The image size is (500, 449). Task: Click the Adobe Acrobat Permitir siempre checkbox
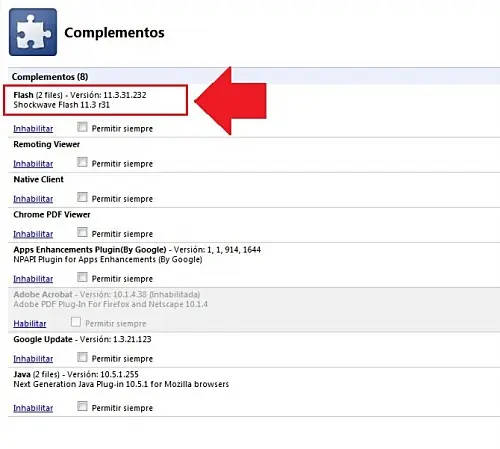76,322
